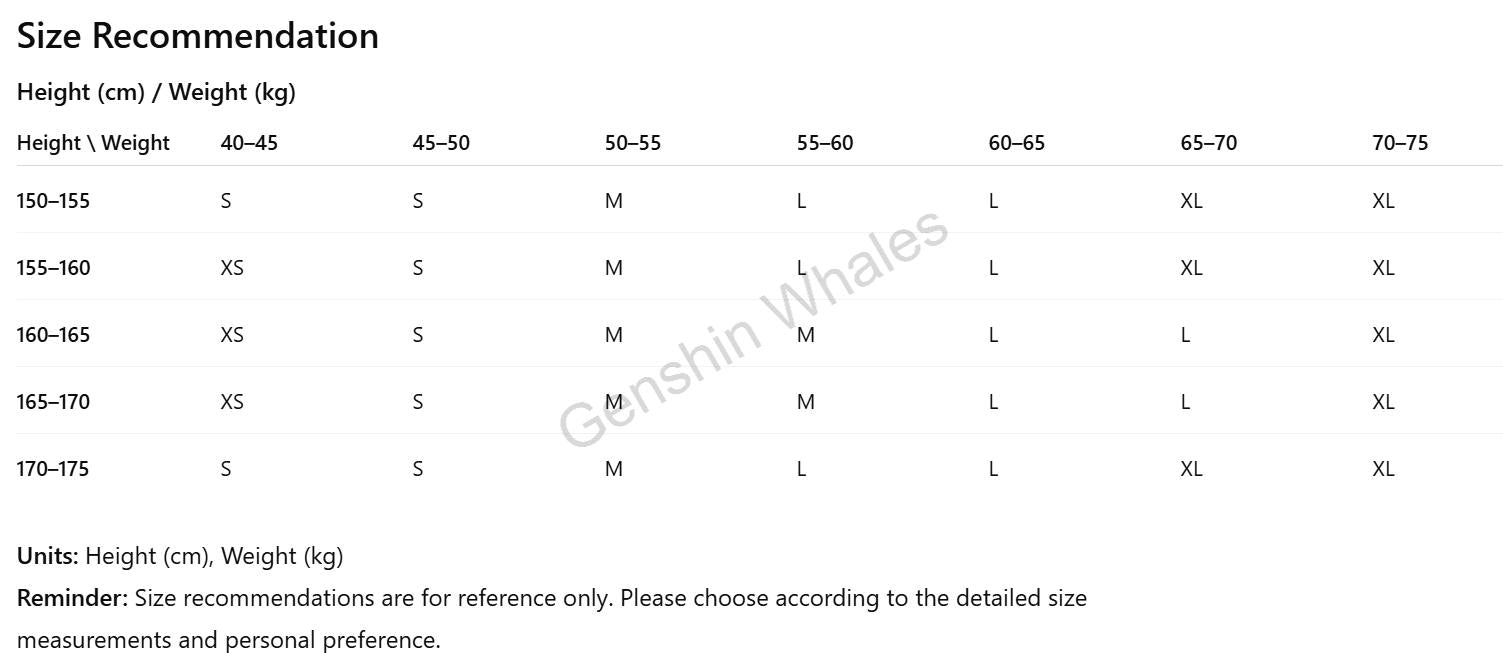Click the Size Recommendation heading
Viewport: 1503px width, 653px height.
pyautogui.click(x=198, y=36)
